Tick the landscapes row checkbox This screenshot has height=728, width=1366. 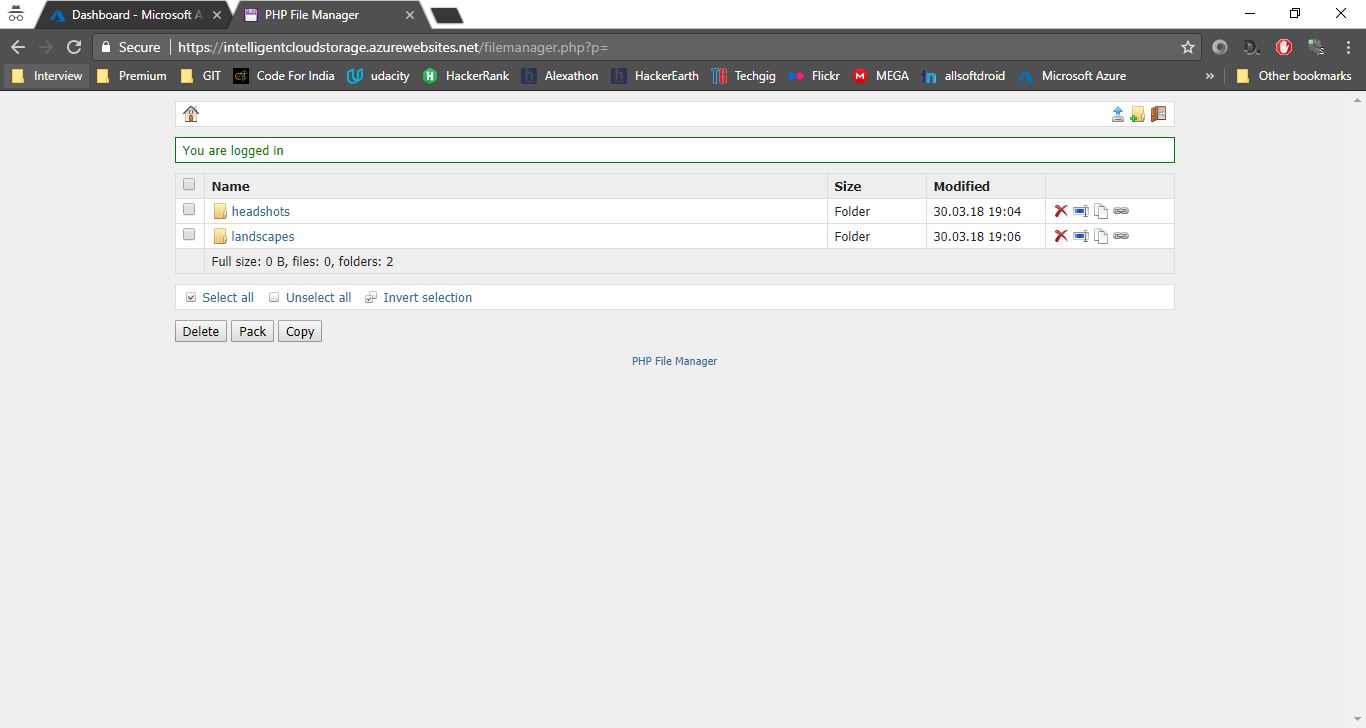(x=189, y=234)
